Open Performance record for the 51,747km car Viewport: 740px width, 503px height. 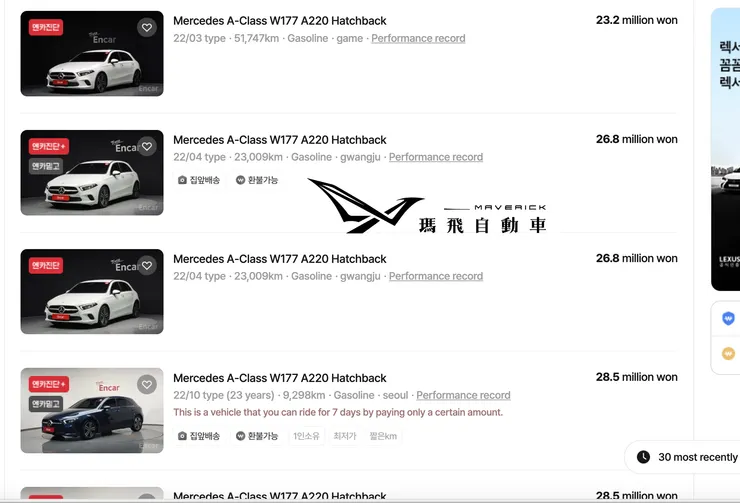coord(418,38)
